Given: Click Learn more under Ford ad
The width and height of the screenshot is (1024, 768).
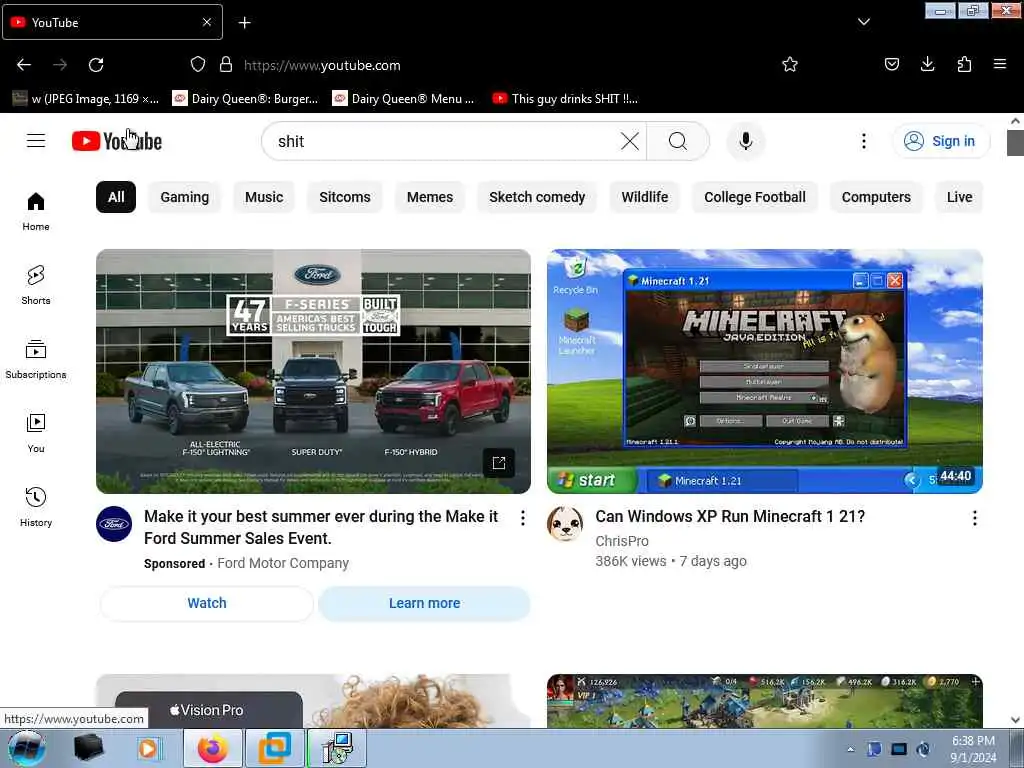Looking at the screenshot, I should pos(424,603).
